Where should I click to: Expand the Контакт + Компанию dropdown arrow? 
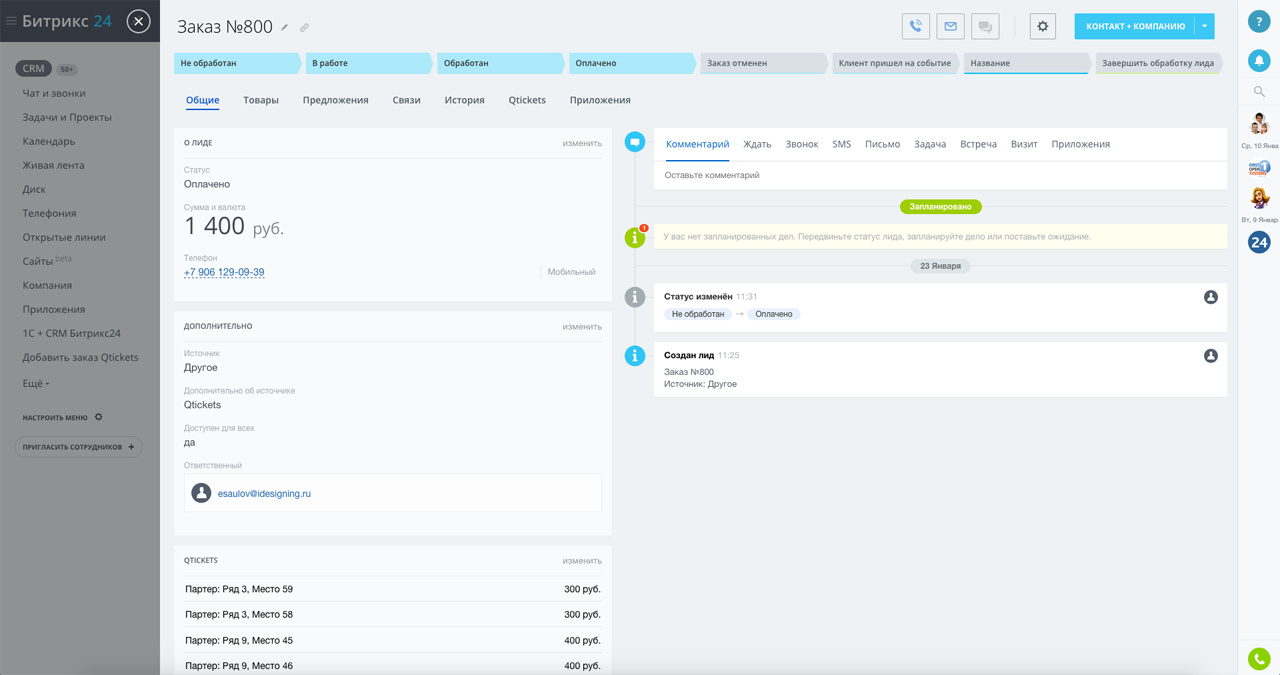[x=1205, y=27]
